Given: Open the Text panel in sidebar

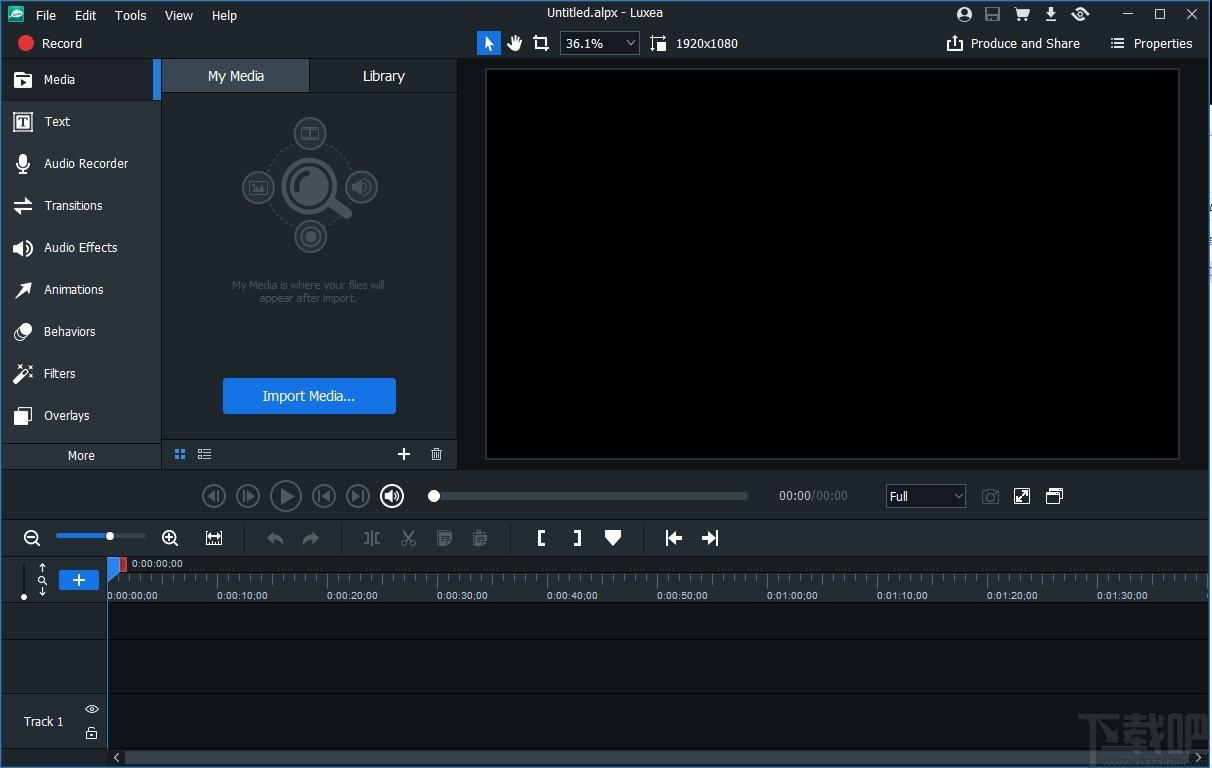Looking at the screenshot, I should tap(80, 121).
